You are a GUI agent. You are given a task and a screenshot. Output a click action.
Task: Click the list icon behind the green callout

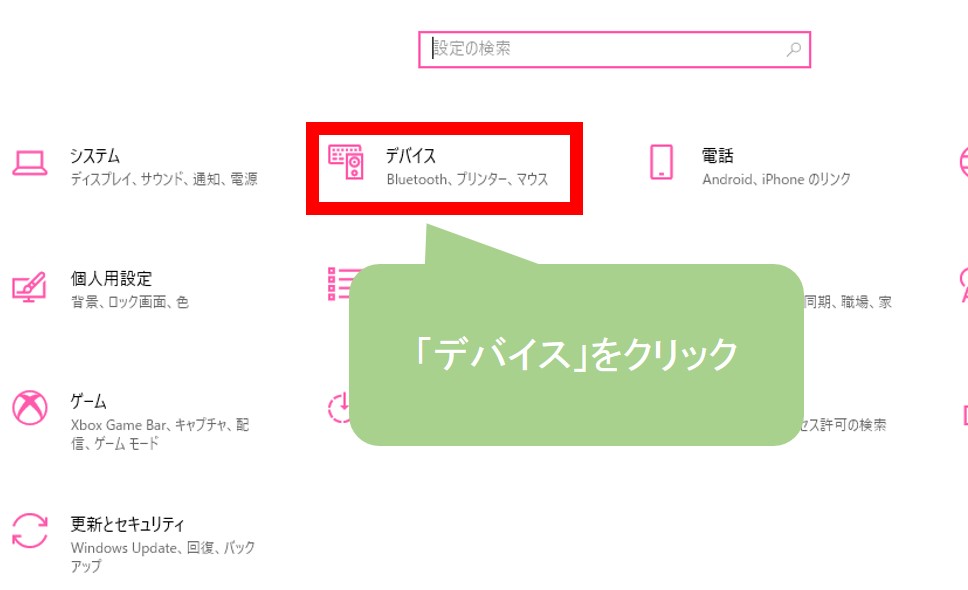[338, 284]
